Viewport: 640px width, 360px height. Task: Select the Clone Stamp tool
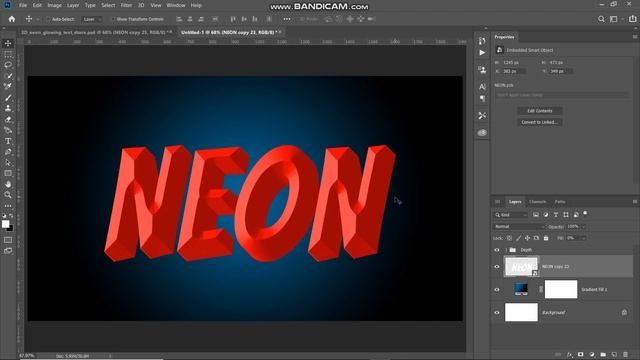pos(8,109)
